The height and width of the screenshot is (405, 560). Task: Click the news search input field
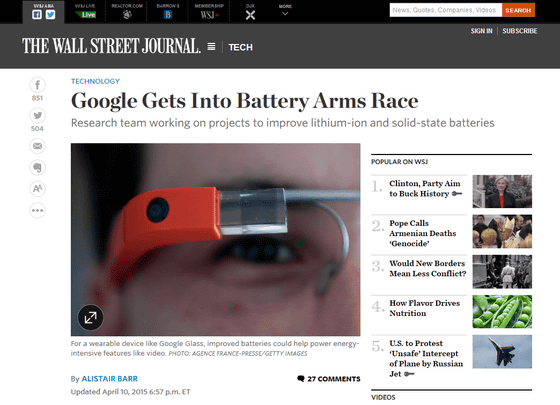click(x=446, y=10)
